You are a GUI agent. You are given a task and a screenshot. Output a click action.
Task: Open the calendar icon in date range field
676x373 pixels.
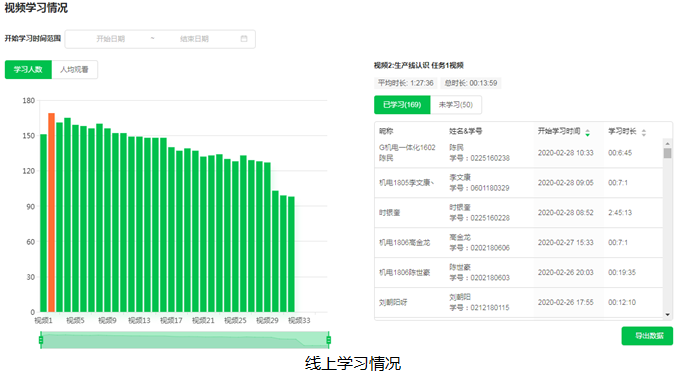coord(244,39)
